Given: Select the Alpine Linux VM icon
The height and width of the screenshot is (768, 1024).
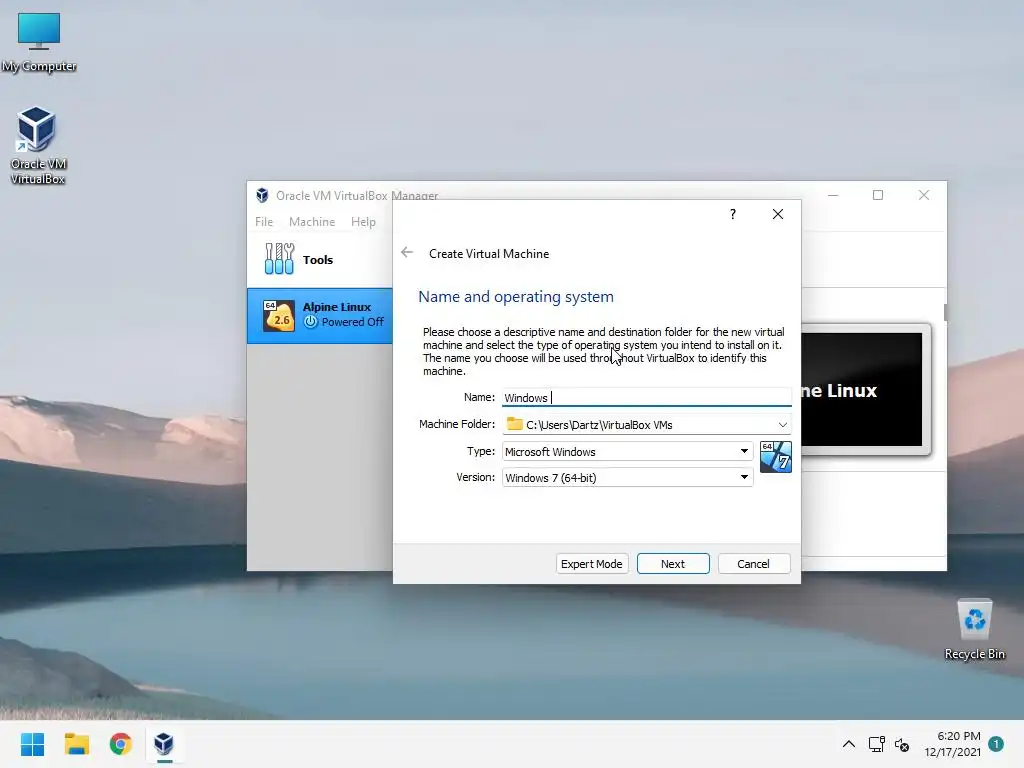Looking at the screenshot, I should click(279, 315).
